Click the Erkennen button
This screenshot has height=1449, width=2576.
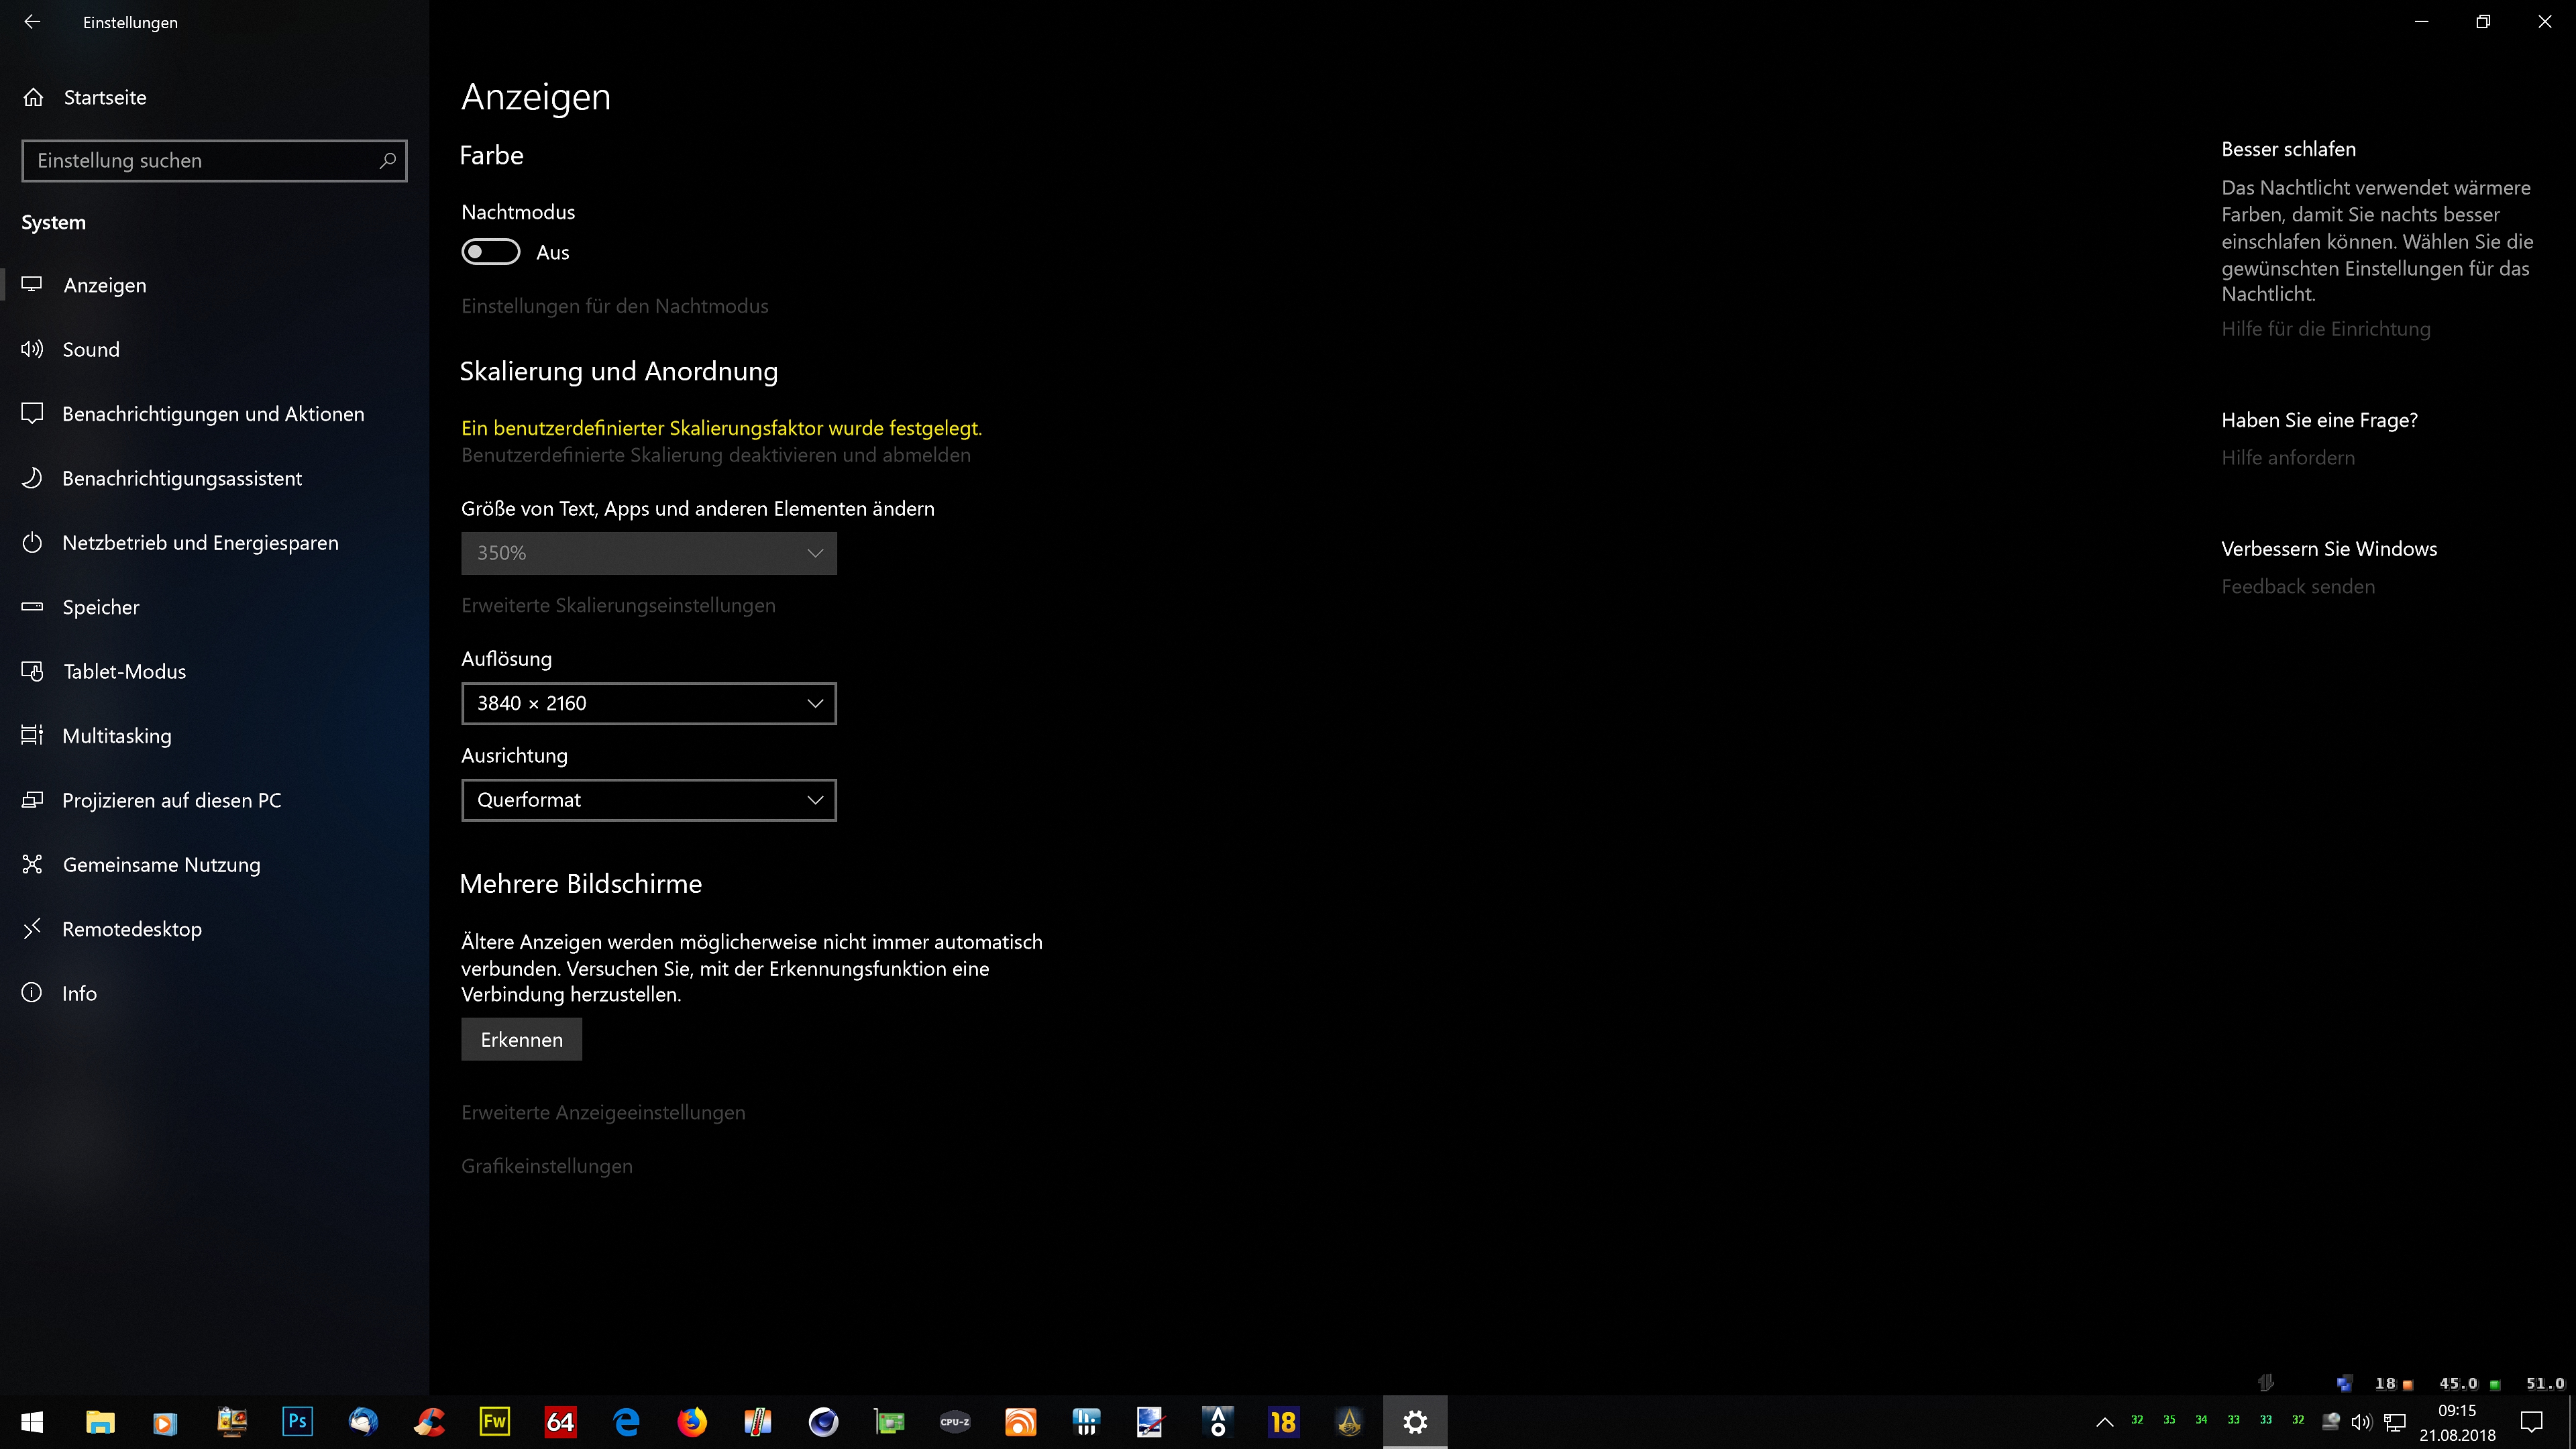pos(521,1040)
